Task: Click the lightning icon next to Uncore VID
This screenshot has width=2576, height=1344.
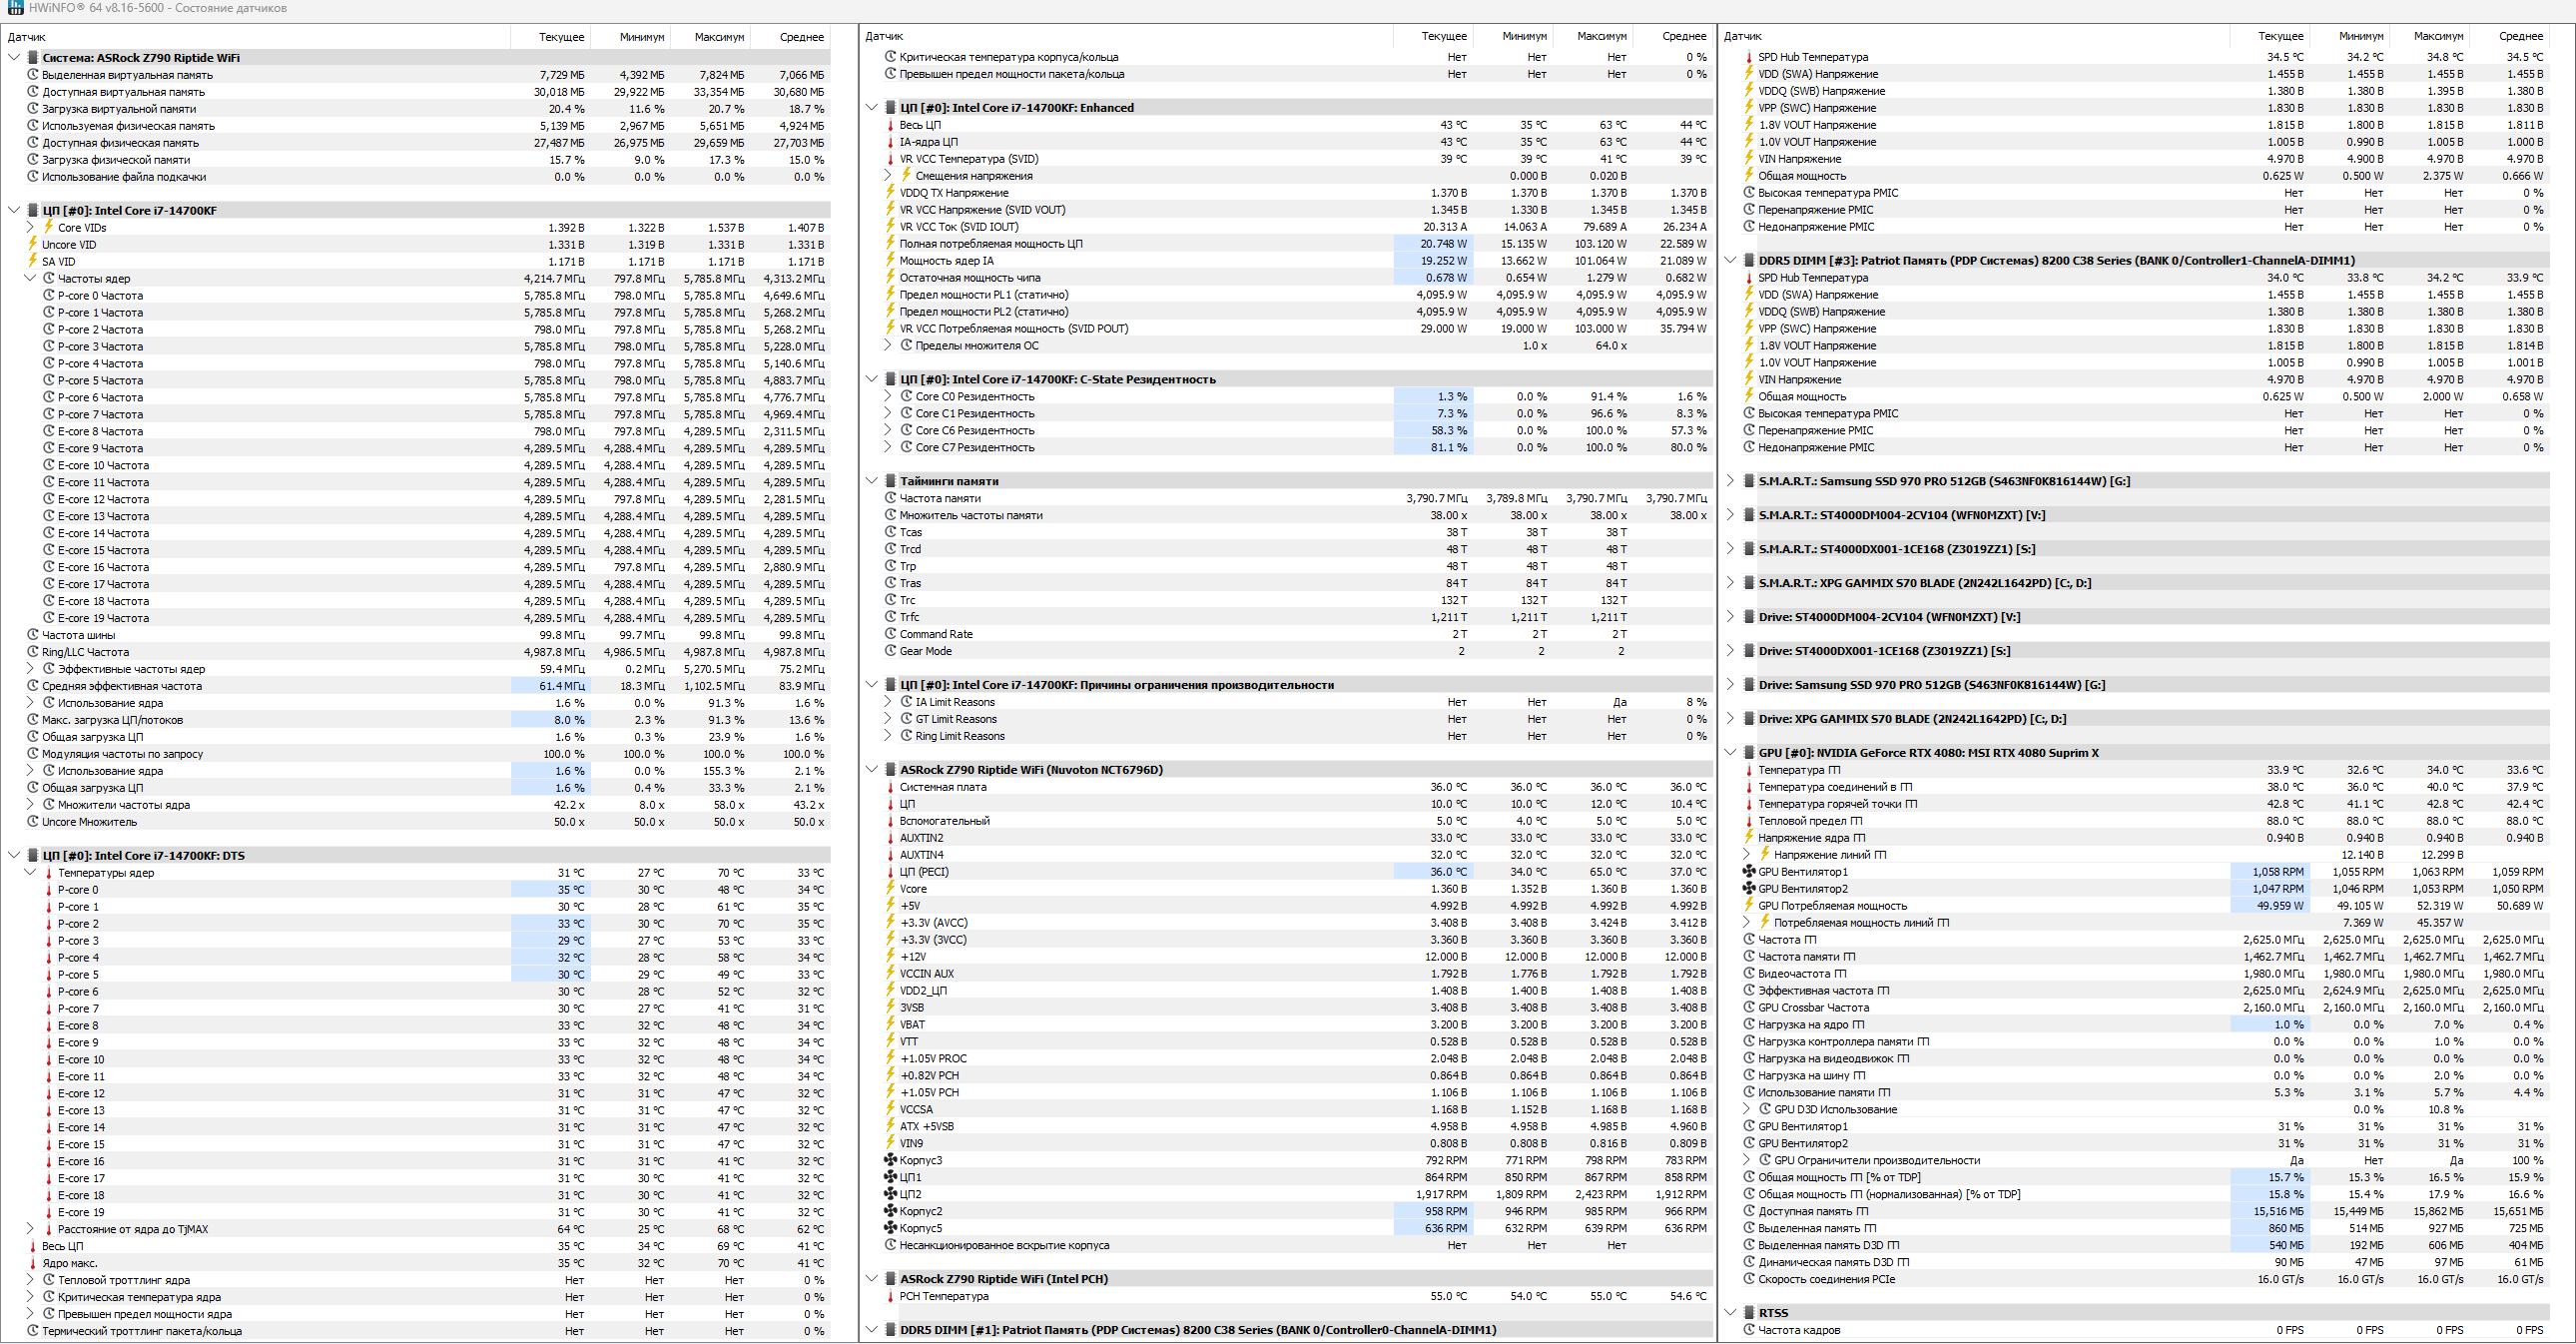Action: tap(33, 245)
